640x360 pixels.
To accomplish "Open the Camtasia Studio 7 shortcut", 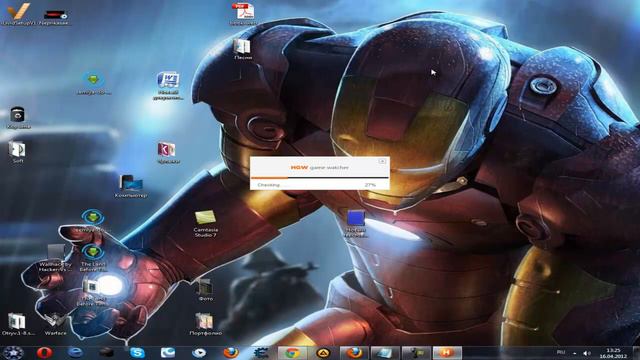I will point(205,218).
